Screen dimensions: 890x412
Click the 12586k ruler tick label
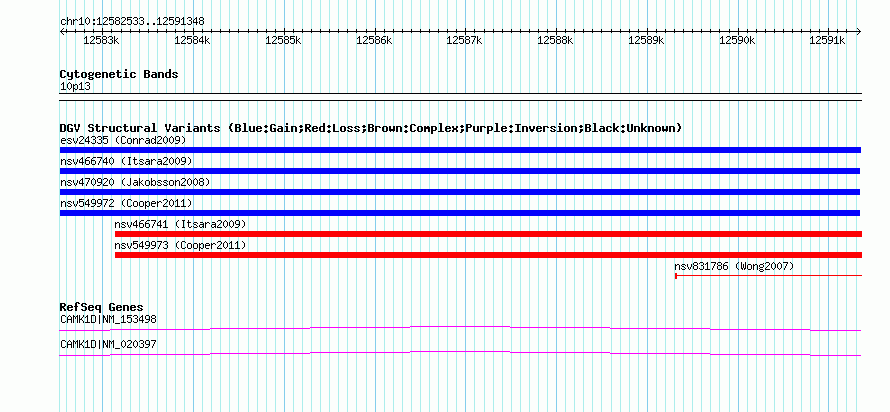pyautogui.click(x=373, y=40)
